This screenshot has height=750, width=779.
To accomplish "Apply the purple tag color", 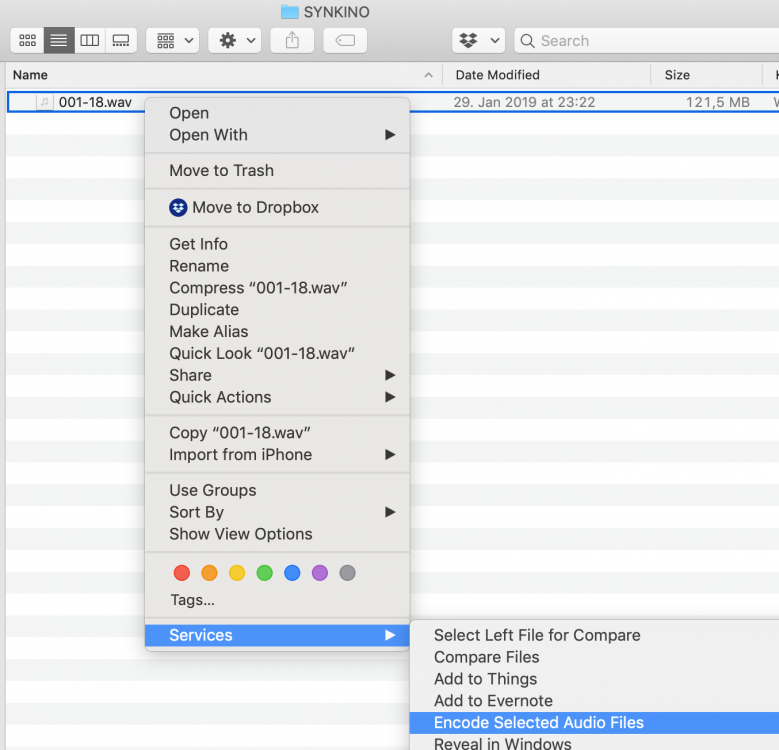I will [320, 573].
